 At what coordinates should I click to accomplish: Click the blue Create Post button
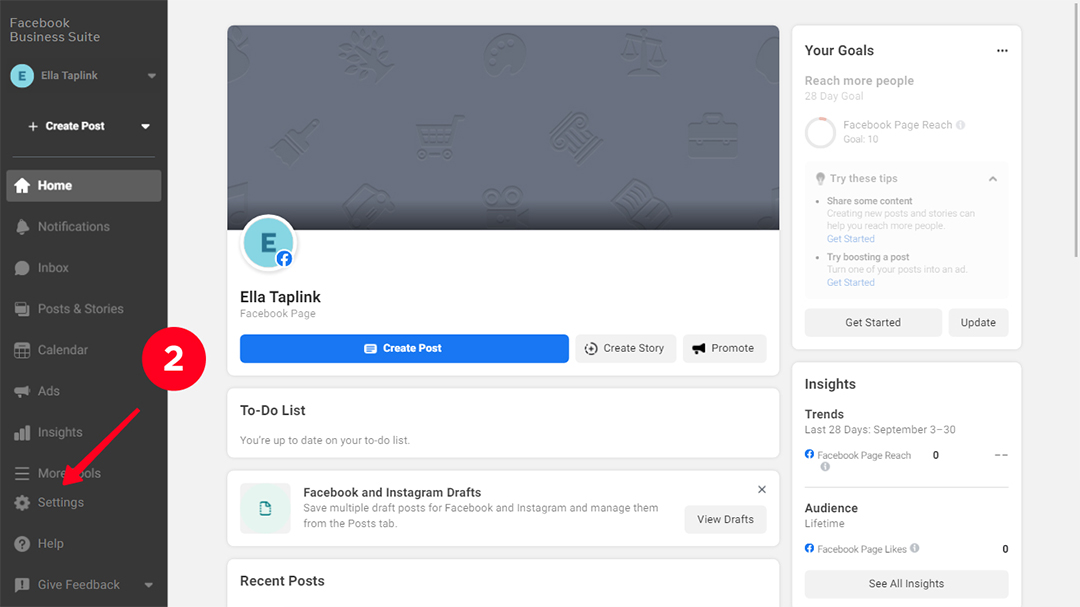point(404,349)
